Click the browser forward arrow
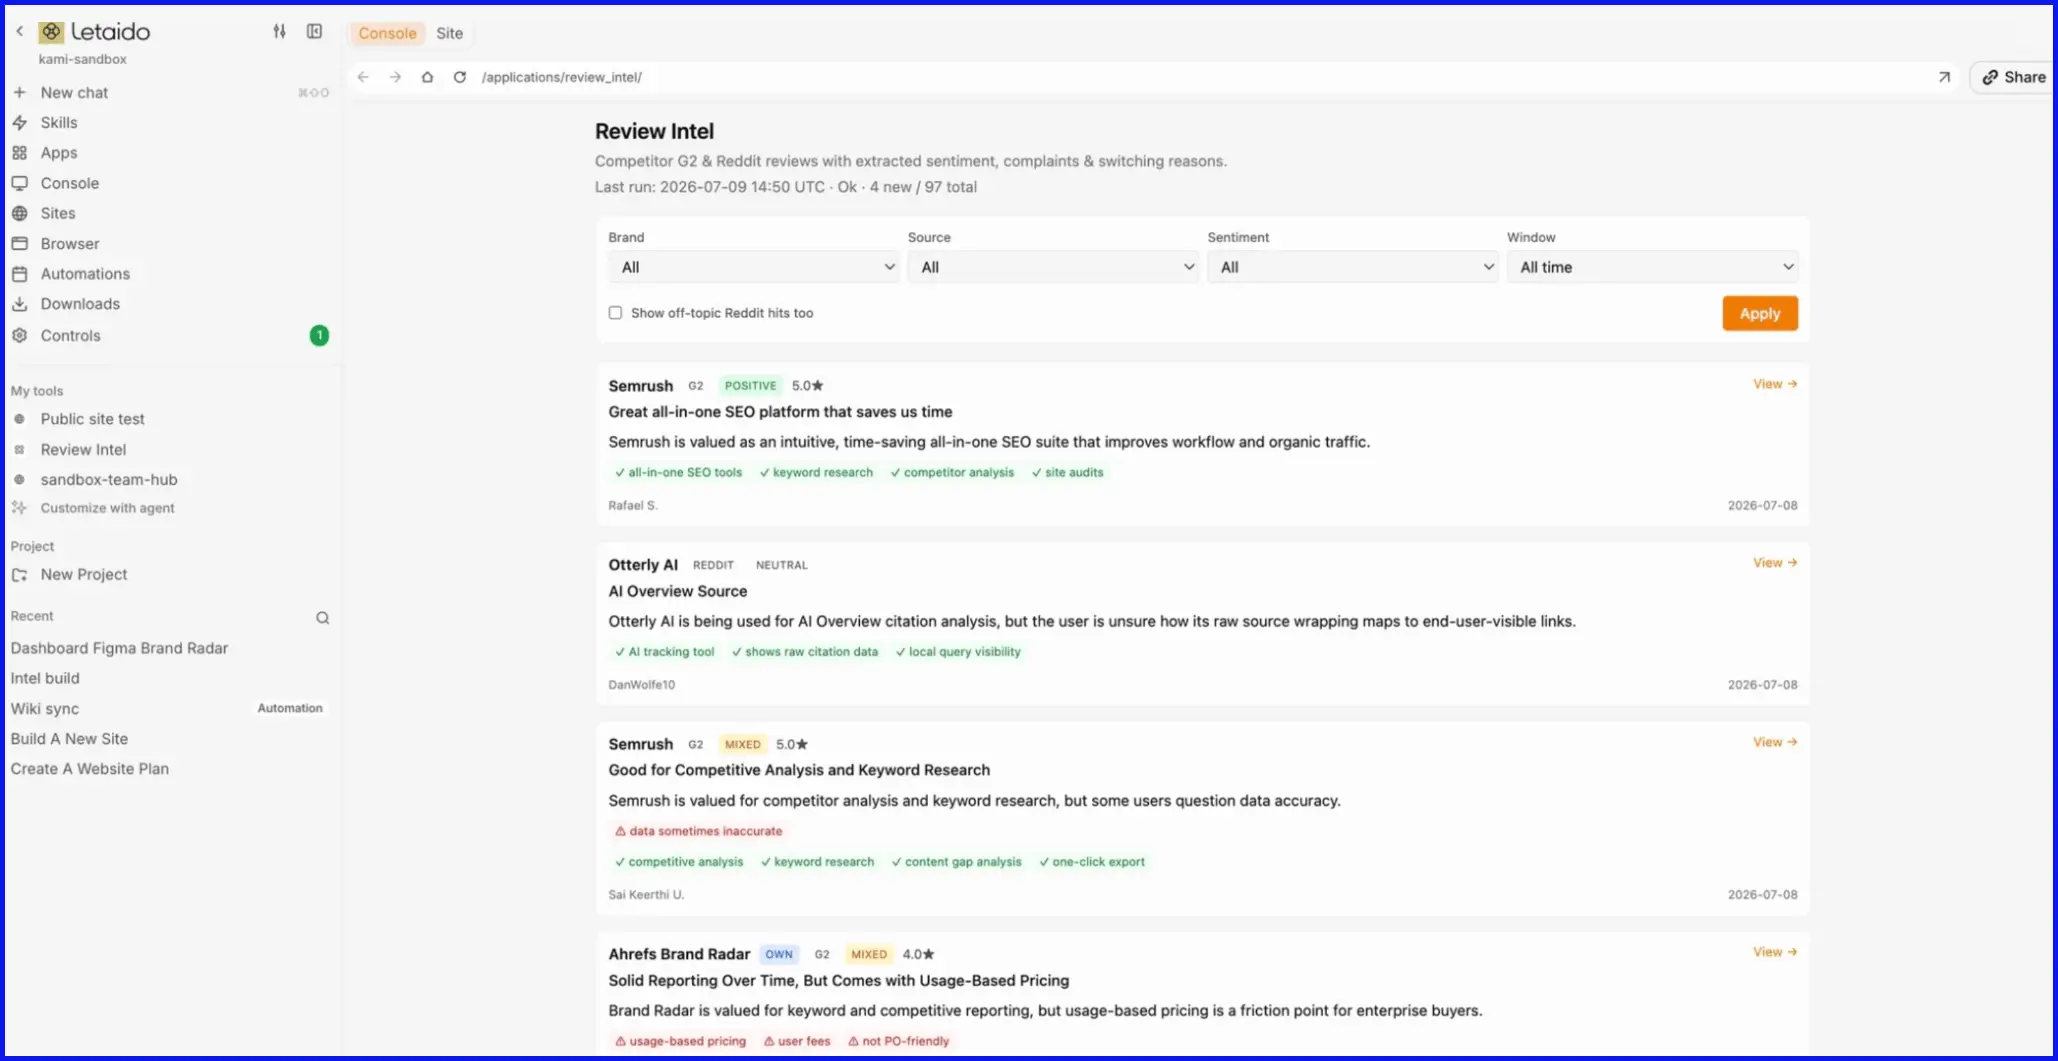The width and height of the screenshot is (2058, 1061). tap(395, 77)
